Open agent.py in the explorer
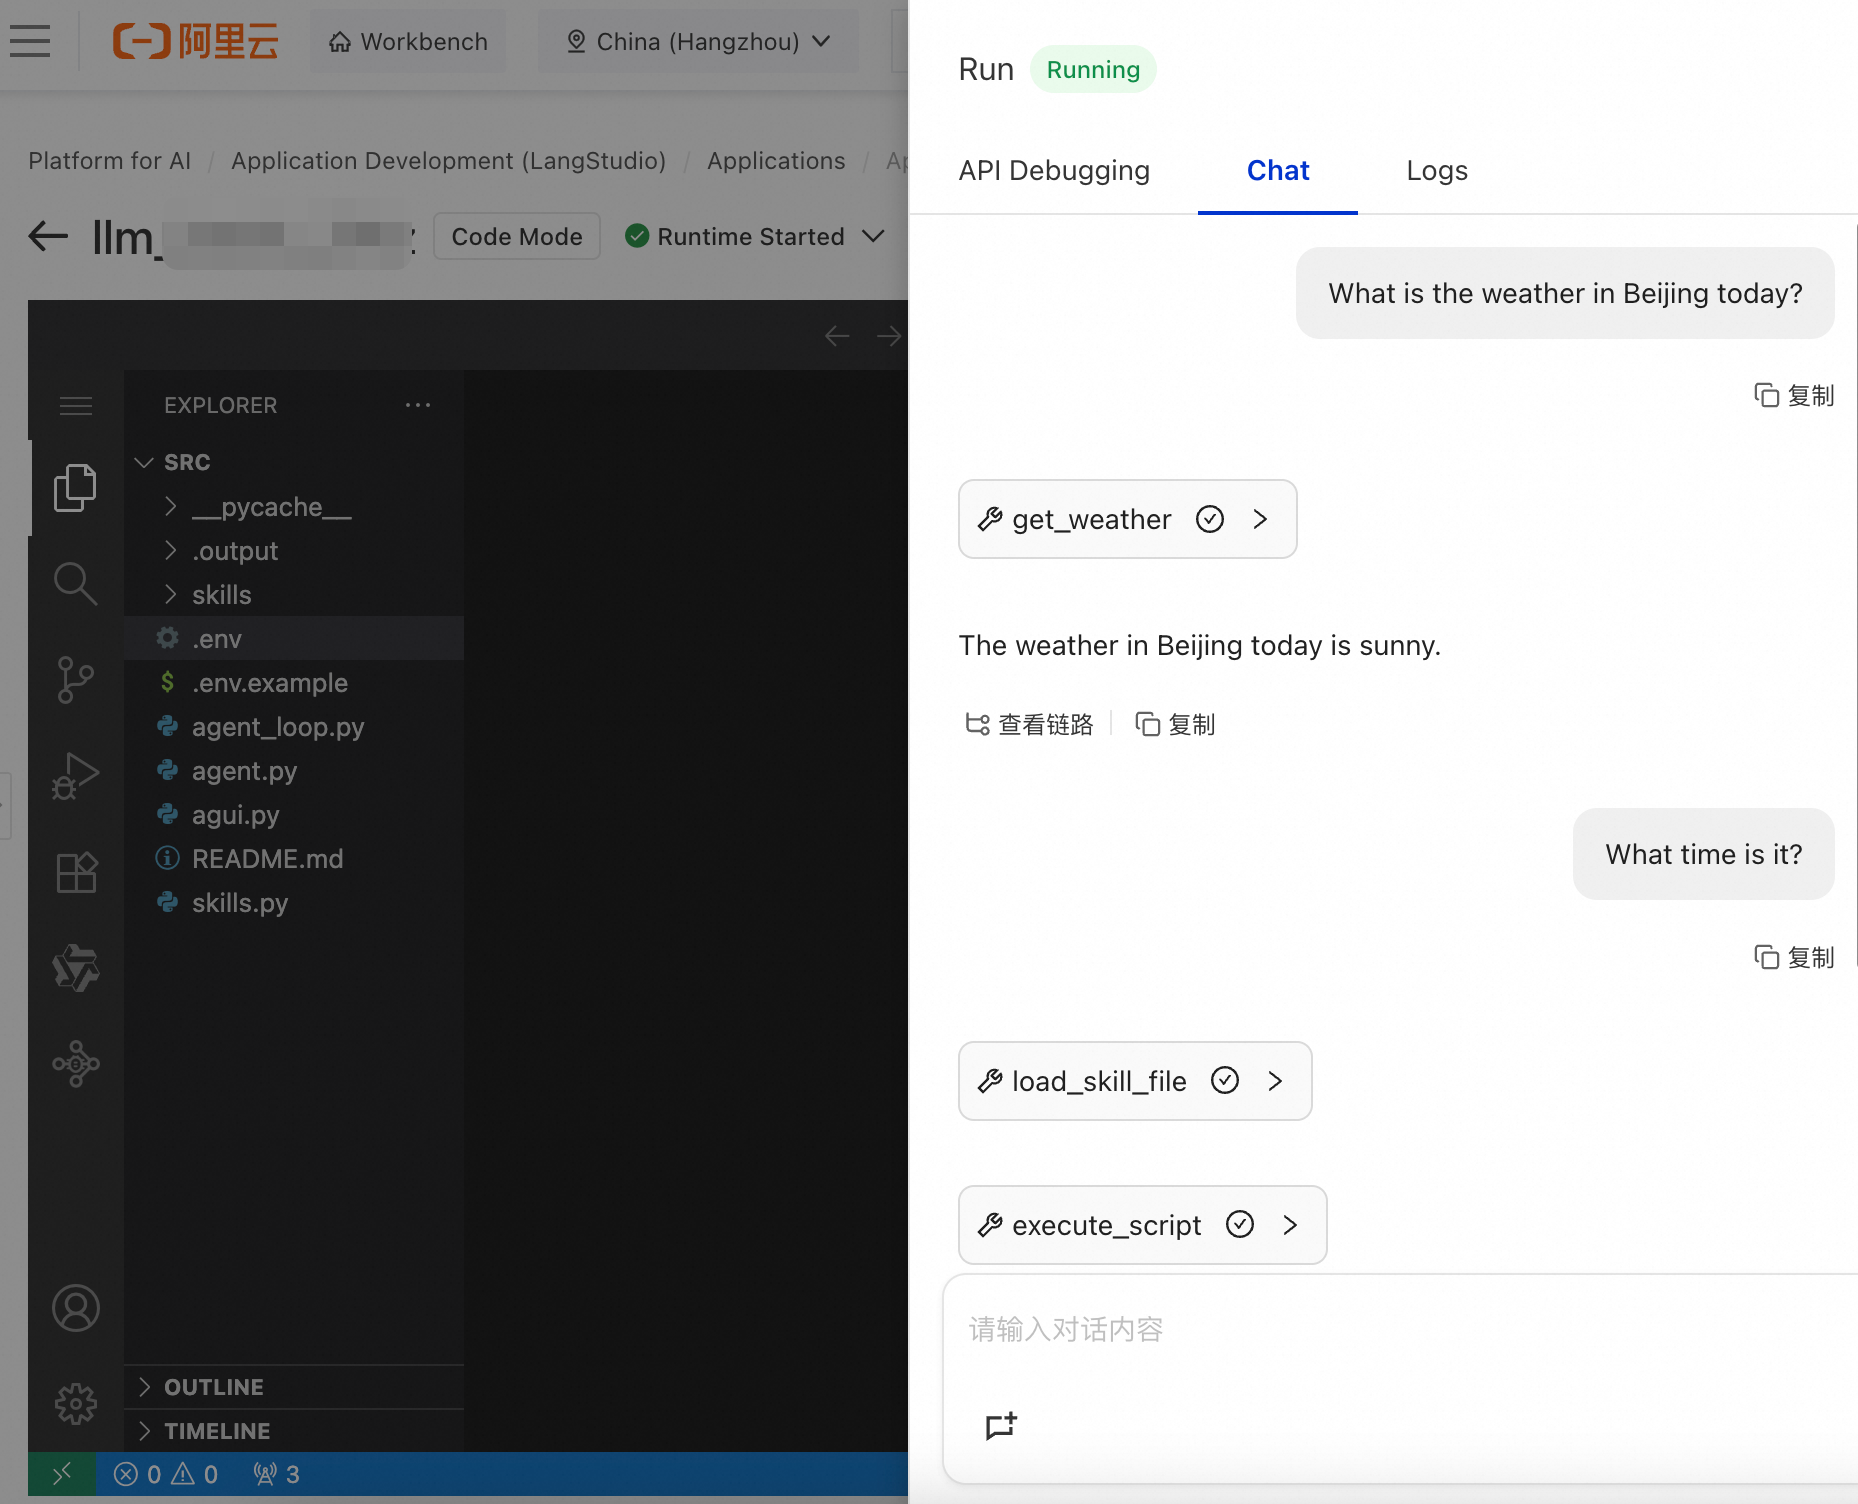The image size is (1858, 1504). pos(294,771)
